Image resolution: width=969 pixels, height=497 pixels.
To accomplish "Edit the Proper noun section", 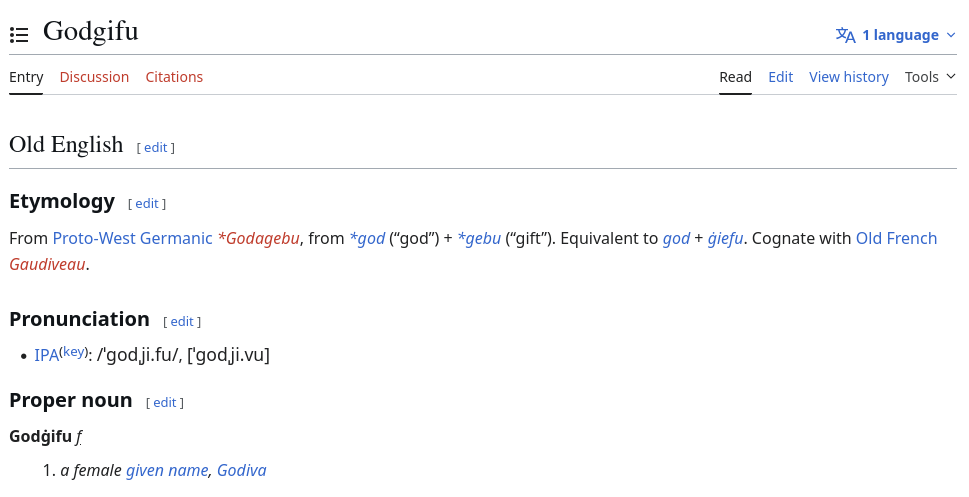I will (x=164, y=402).
